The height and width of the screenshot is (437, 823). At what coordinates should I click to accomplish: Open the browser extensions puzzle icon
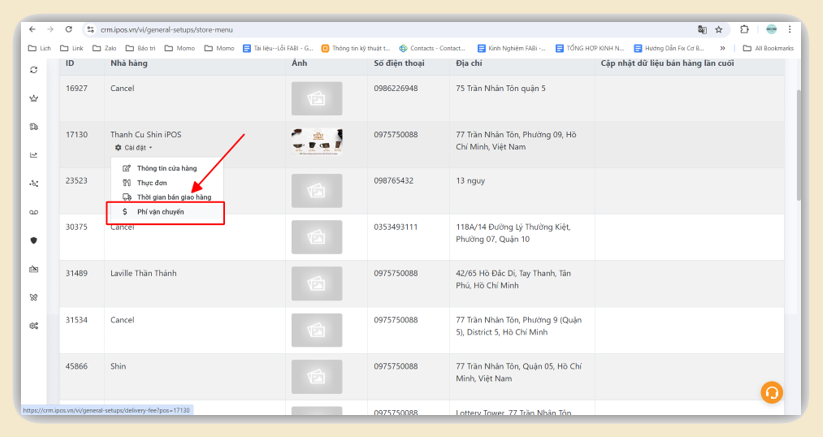(x=745, y=30)
